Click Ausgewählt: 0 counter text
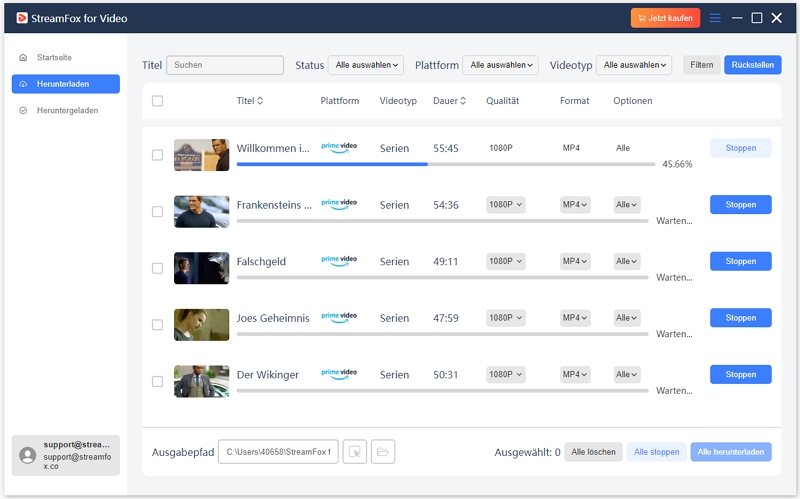The width and height of the screenshot is (800, 499). [x=528, y=452]
